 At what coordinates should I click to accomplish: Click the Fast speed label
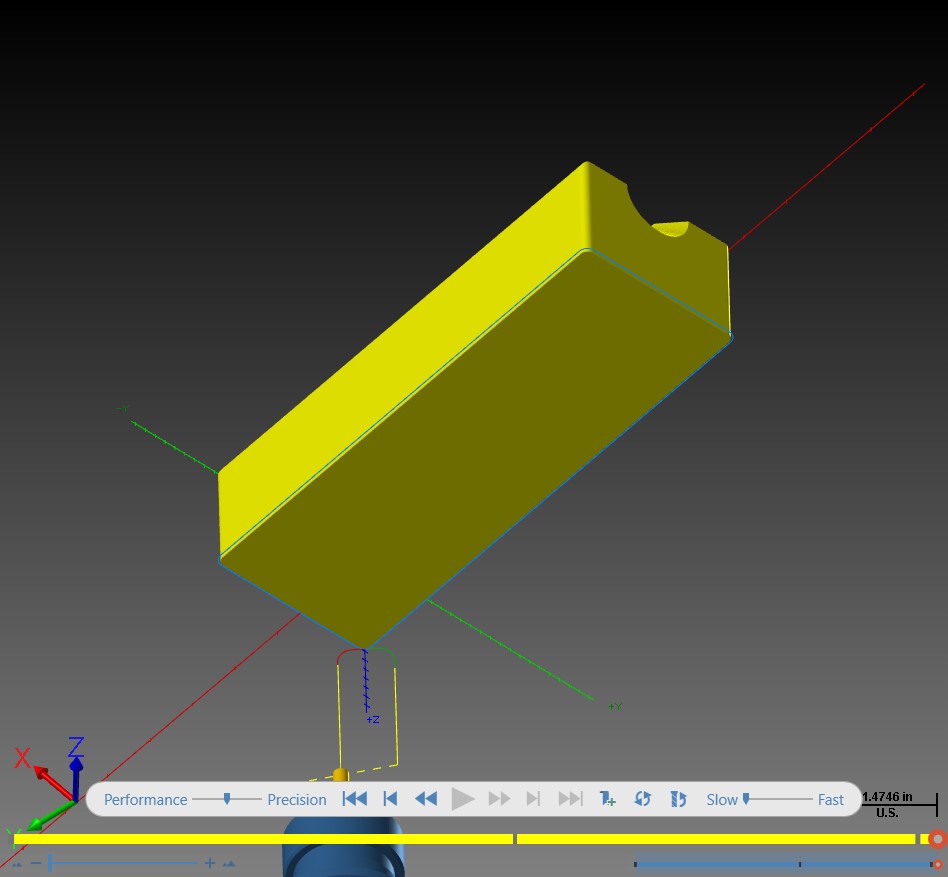(831, 800)
